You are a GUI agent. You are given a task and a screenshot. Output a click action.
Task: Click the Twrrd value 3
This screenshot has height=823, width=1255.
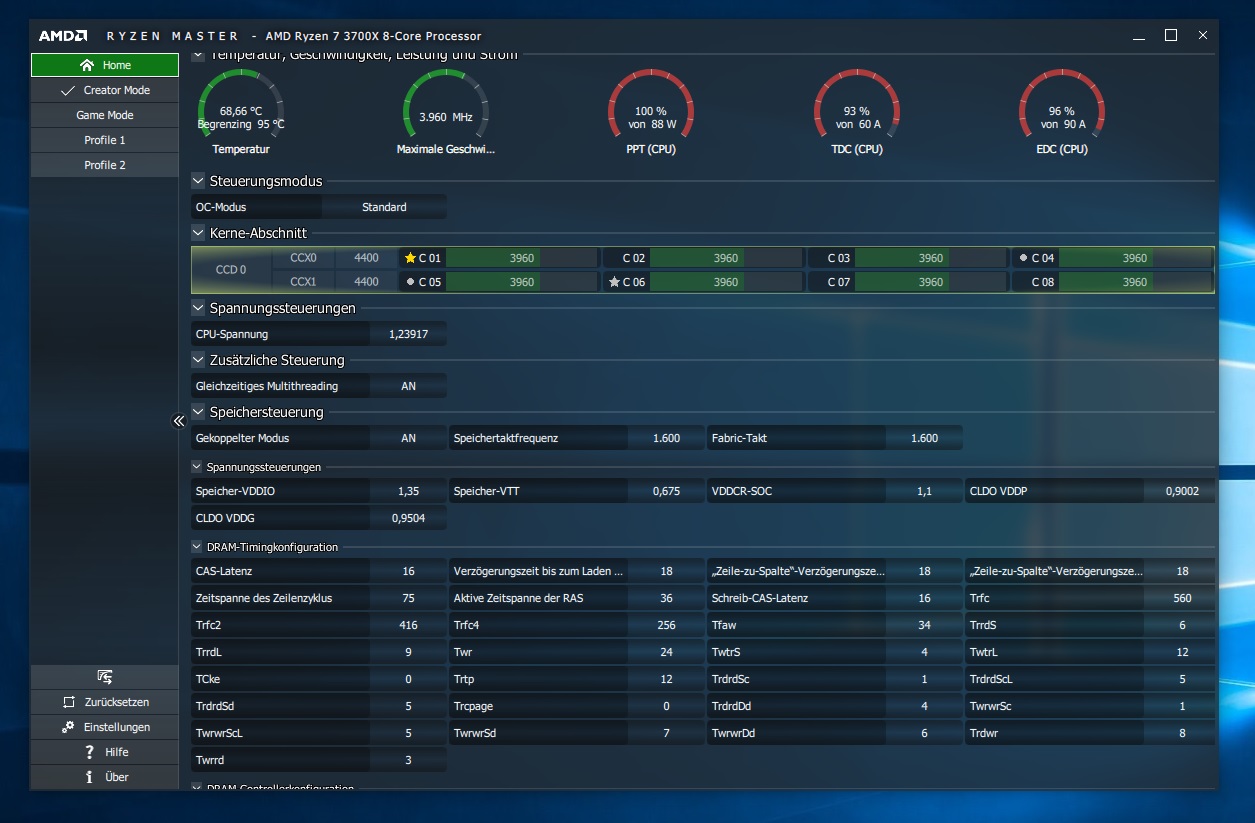[x=408, y=760]
